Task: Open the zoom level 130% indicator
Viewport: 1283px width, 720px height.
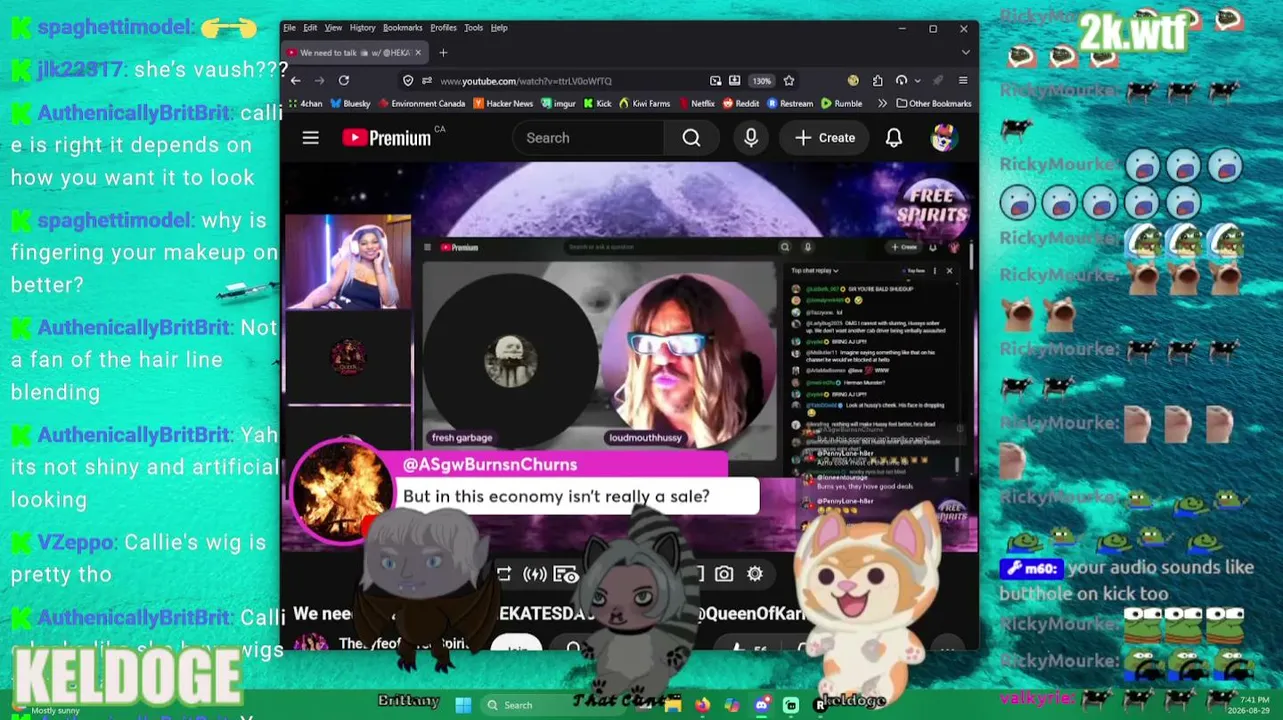Action: point(762,81)
